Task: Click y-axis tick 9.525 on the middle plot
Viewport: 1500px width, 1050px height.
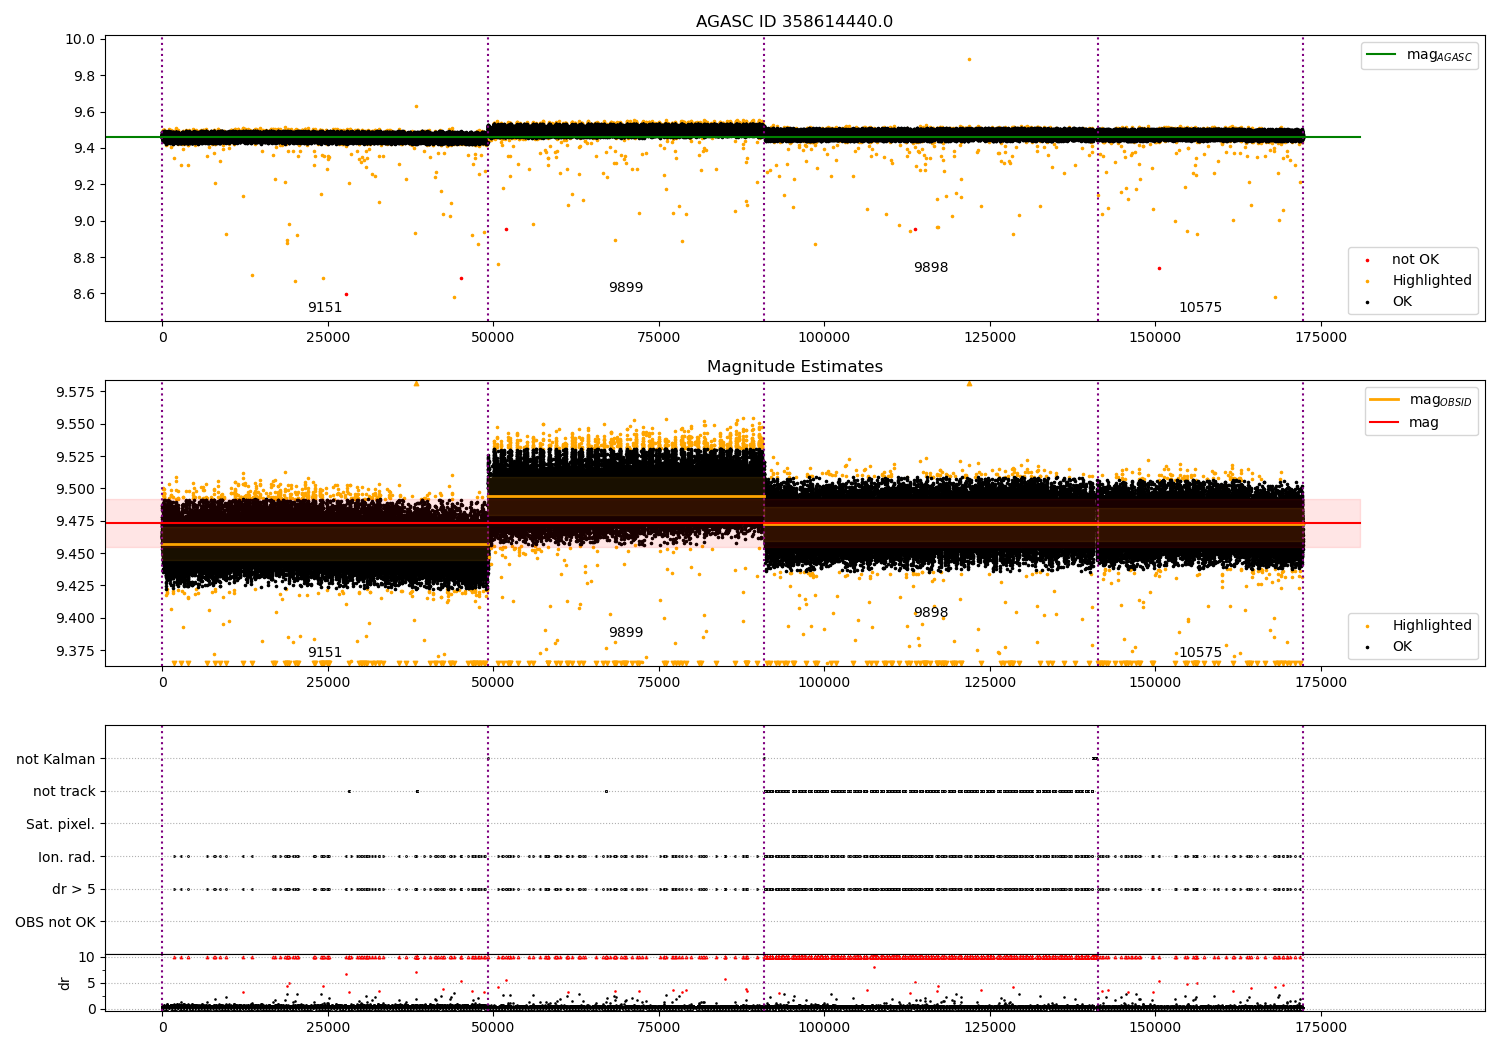Action: 76,457
